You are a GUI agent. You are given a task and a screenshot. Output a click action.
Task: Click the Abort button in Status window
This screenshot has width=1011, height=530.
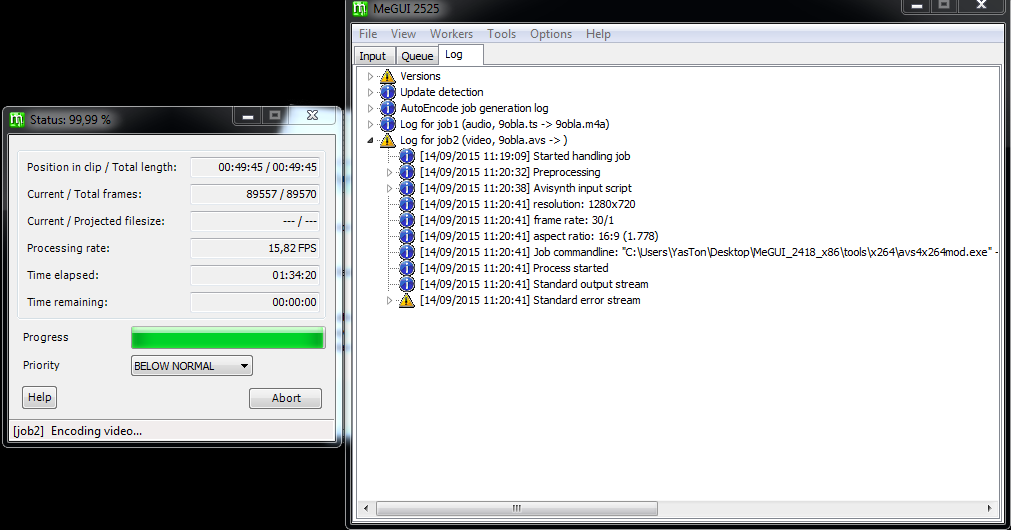tap(286, 398)
